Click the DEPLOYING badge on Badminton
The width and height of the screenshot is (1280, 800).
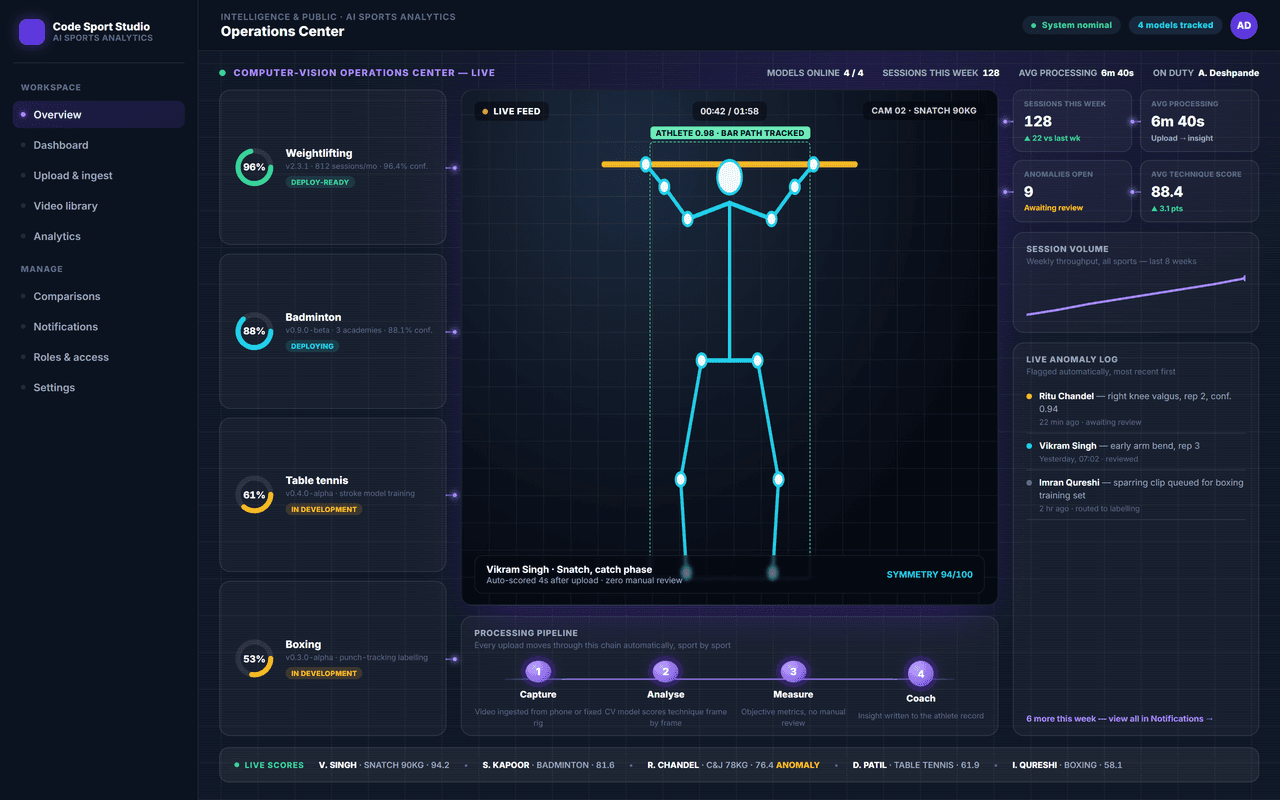pos(312,346)
